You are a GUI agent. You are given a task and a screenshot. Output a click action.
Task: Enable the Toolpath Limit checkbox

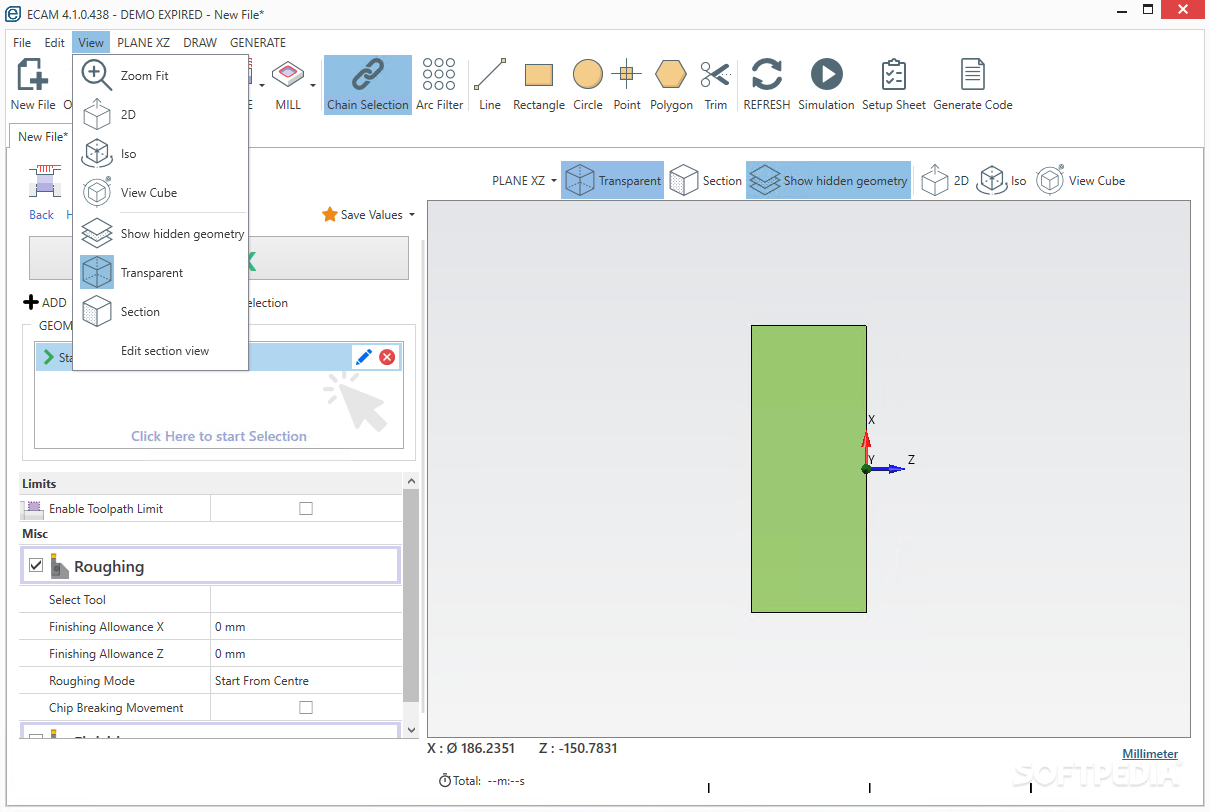pyautogui.click(x=306, y=509)
